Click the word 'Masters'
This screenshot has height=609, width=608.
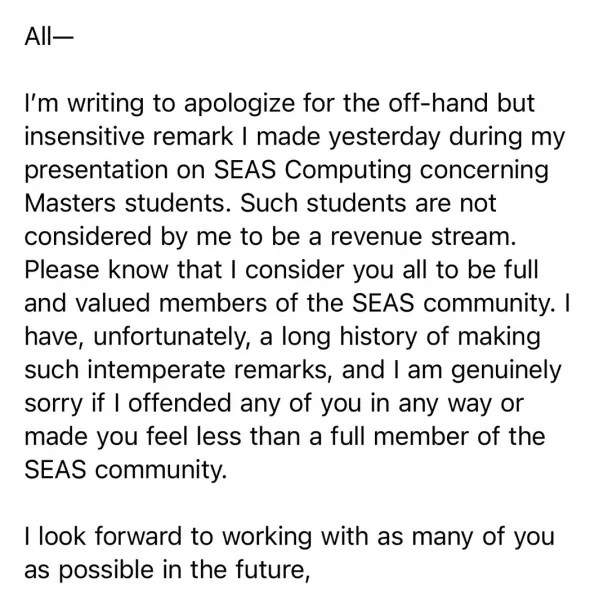pyautogui.click(x=70, y=204)
